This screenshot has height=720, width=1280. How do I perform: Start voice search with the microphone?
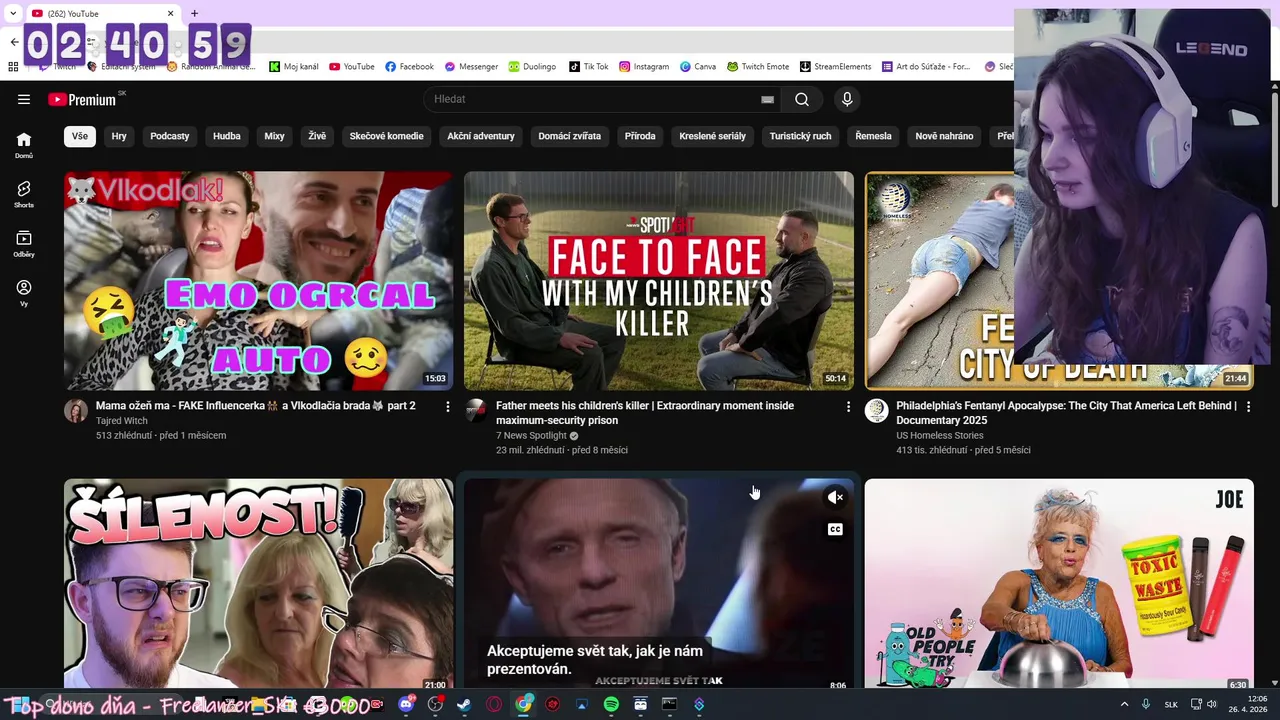point(847,99)
